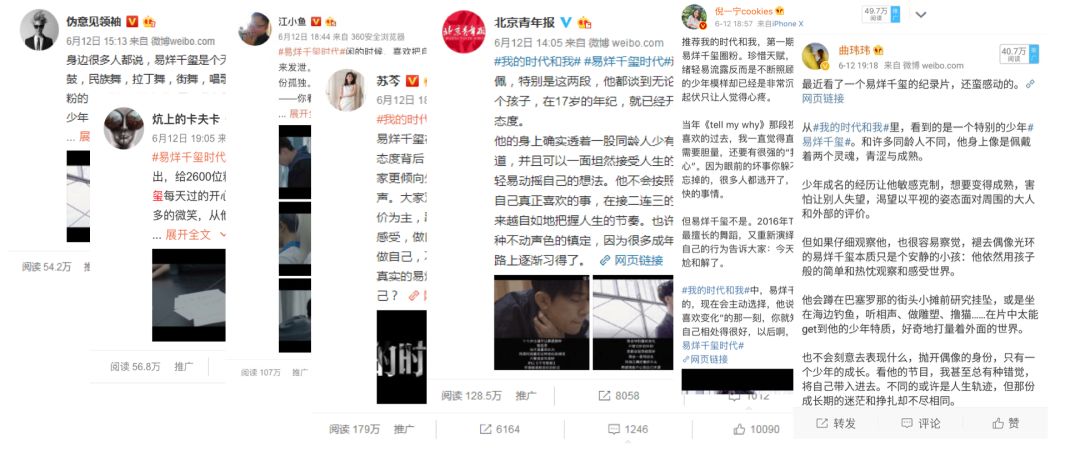Screen dimensions: 1080x451
Task: Open 苏芩's profile avatar
Action: pos(346,90)
